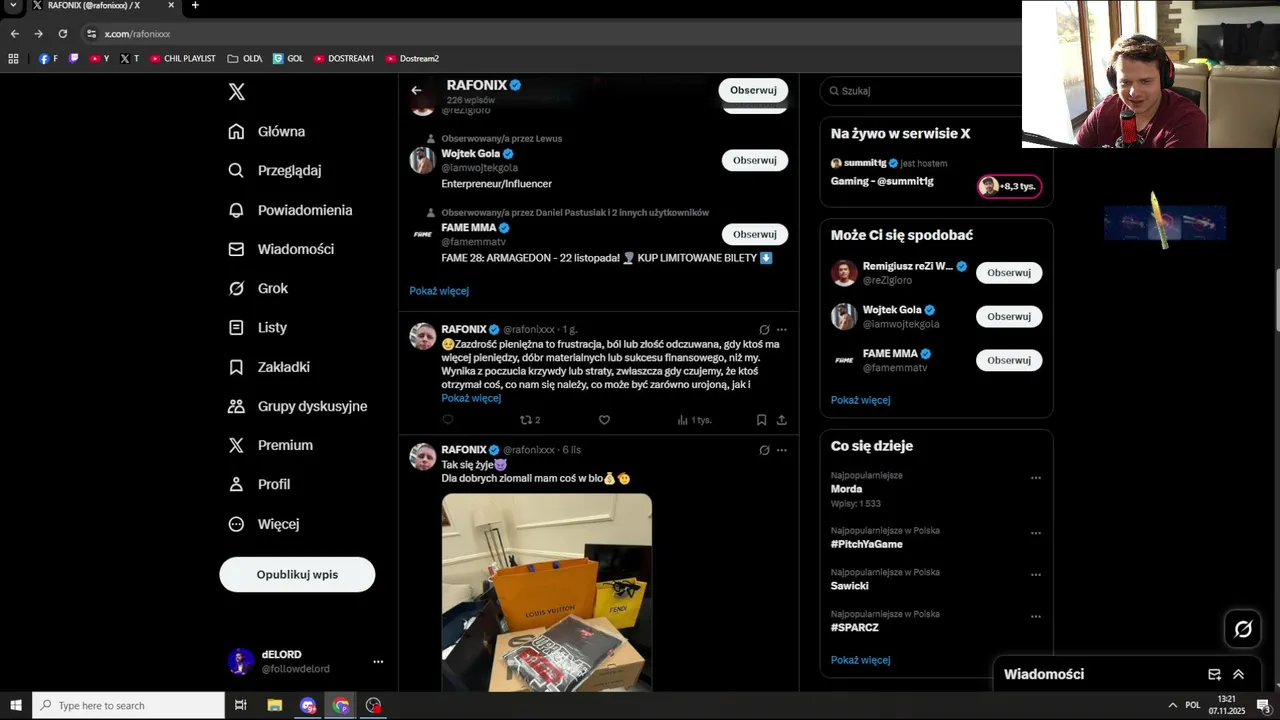Follow Wojtek Gola in Może Ci się spodobać
Screen dimensions: 1280x720
(1009, 316)
